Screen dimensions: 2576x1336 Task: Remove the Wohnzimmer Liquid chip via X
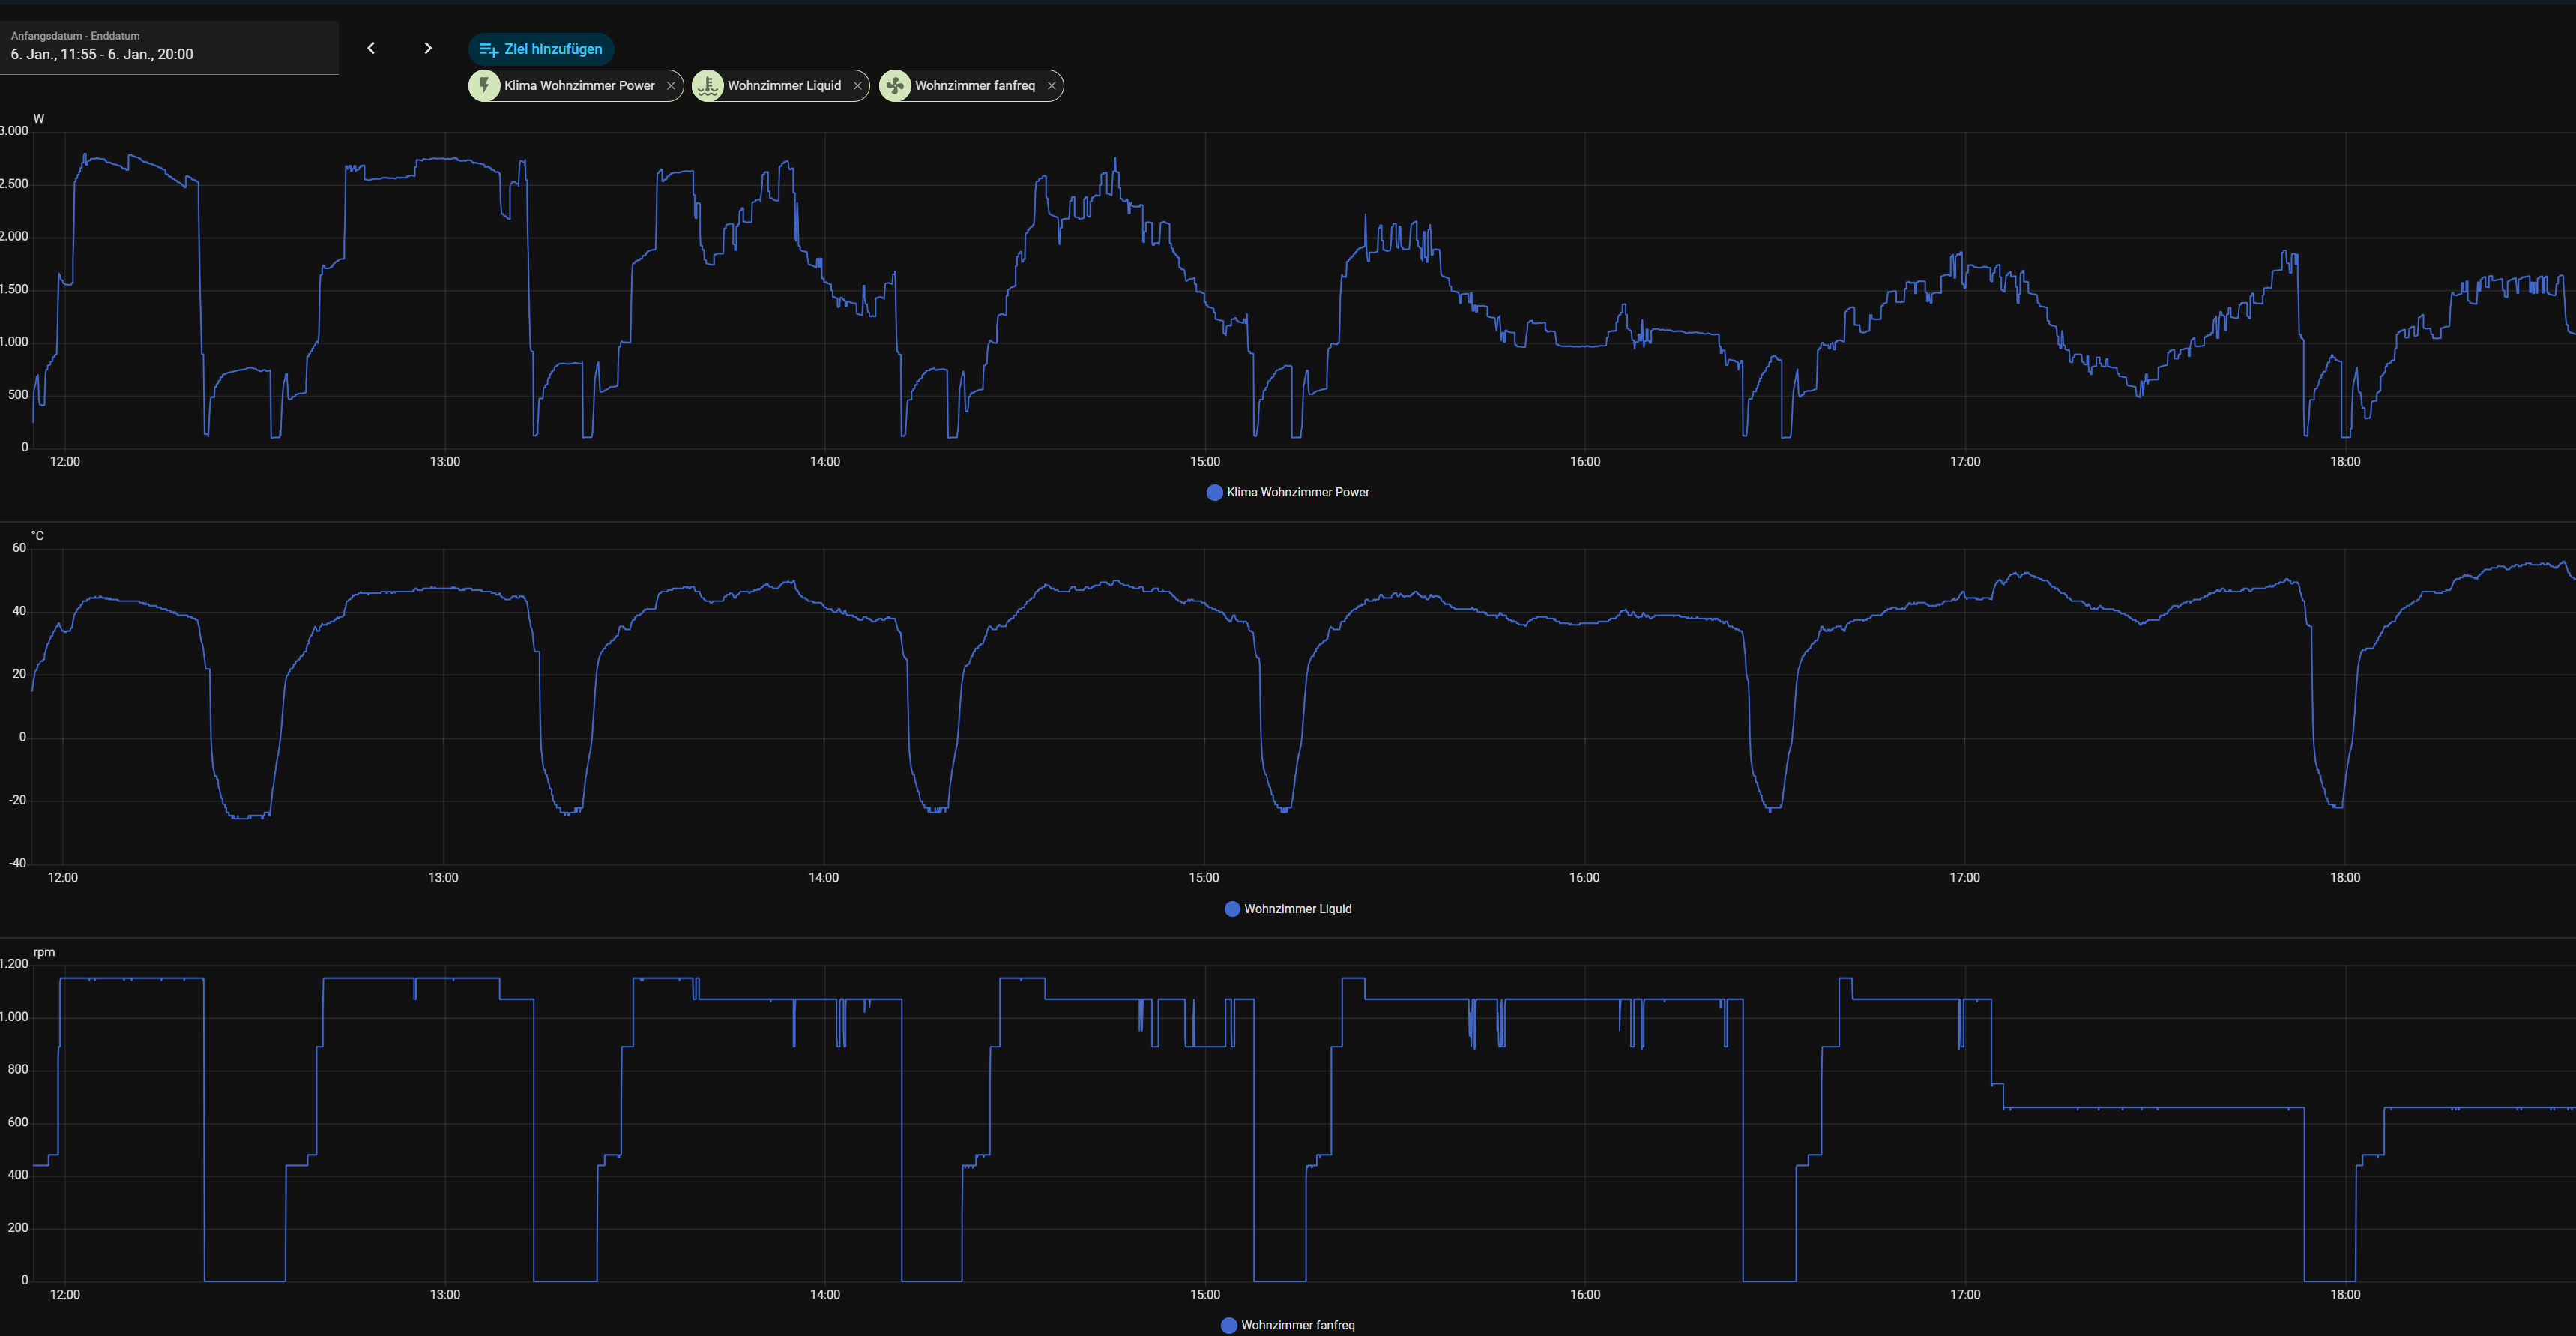click(857, 86)
